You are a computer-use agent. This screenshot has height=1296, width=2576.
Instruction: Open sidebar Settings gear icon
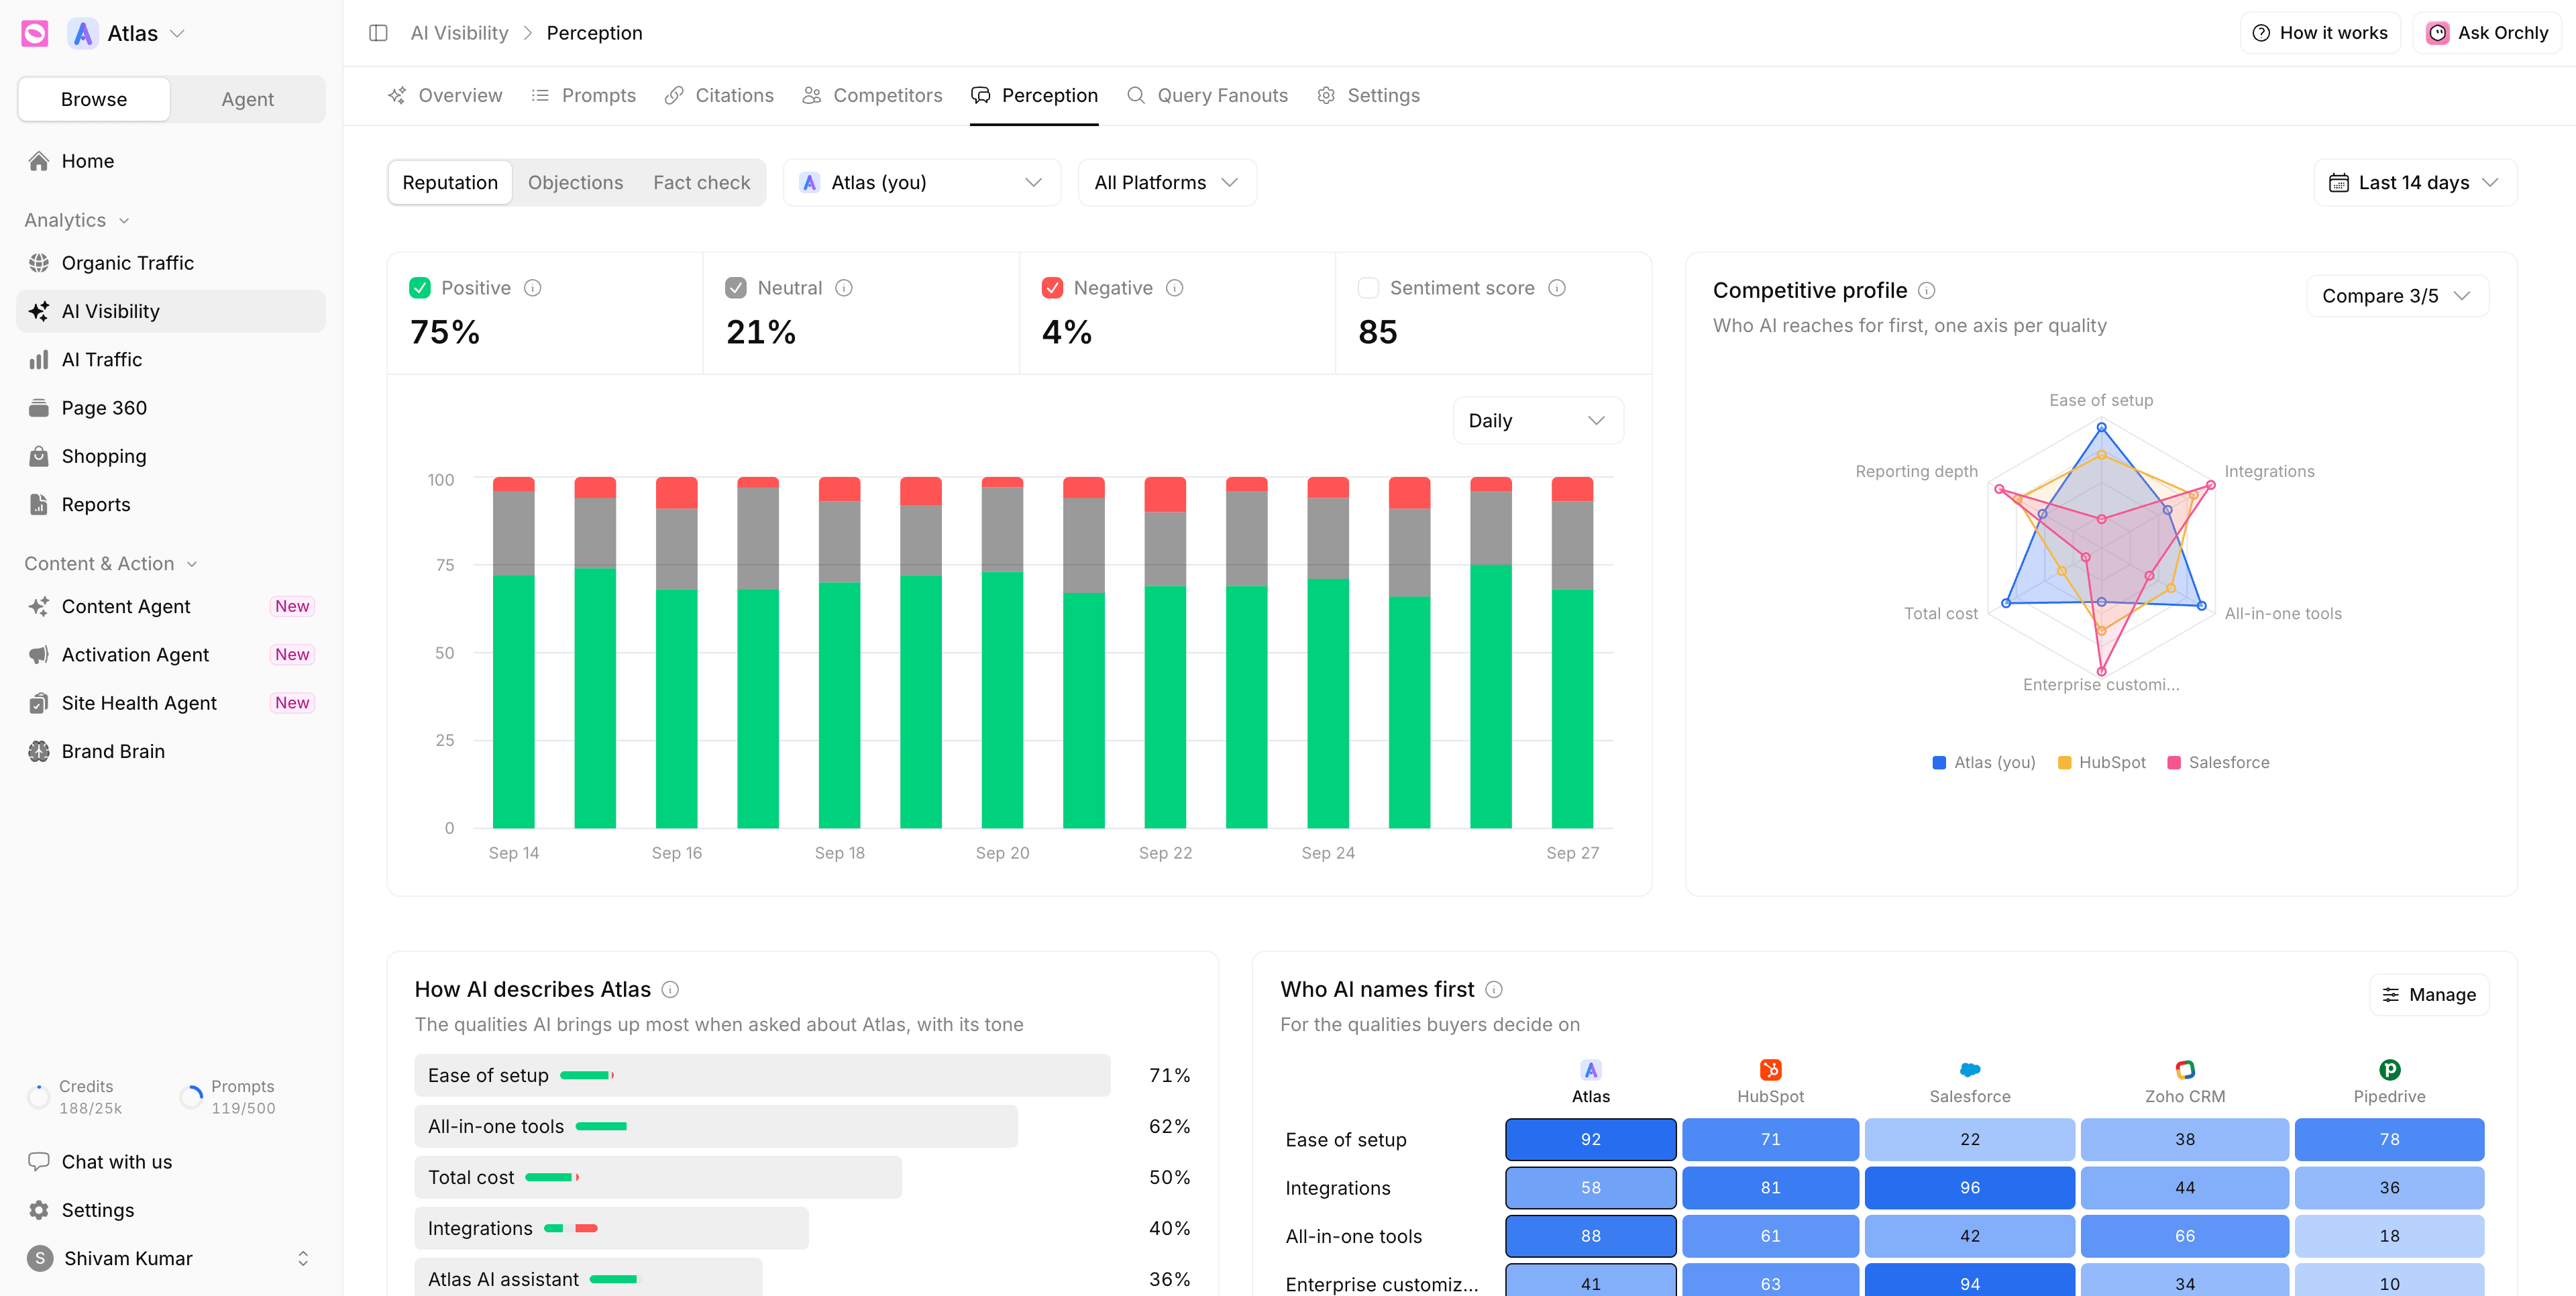(x=39, y=1210)
